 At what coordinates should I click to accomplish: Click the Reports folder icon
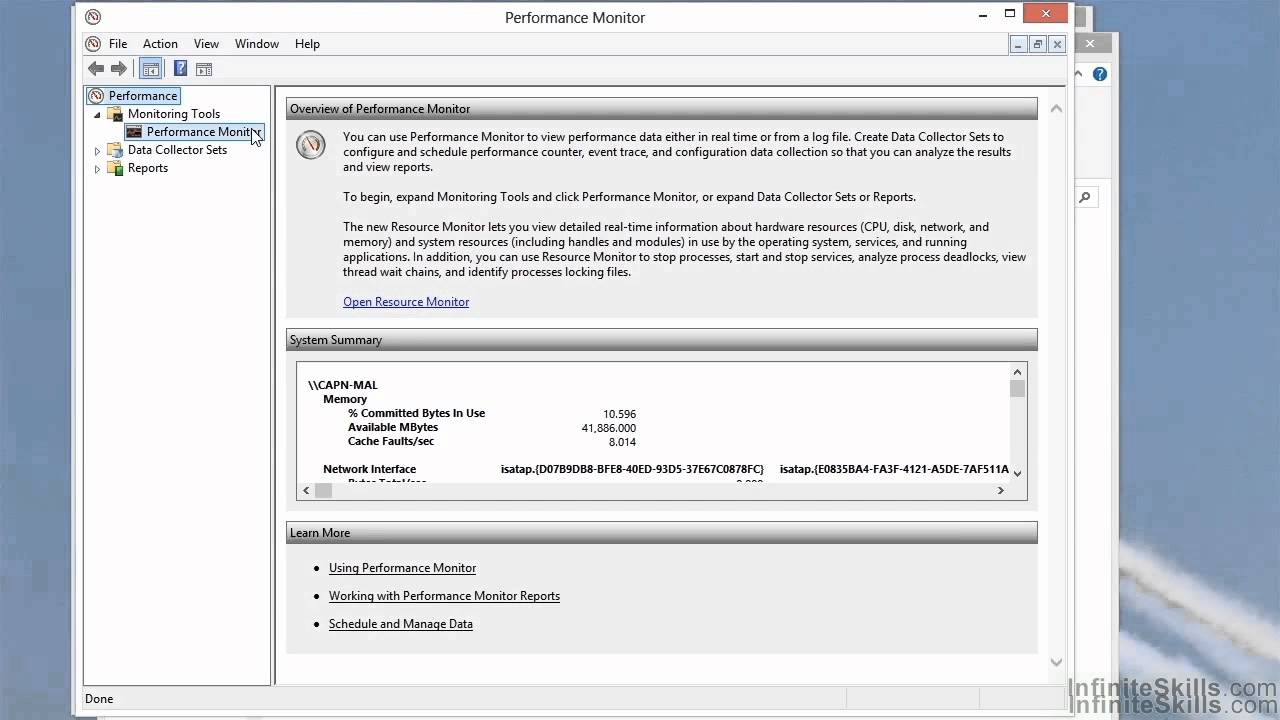[x=116, y=168]
